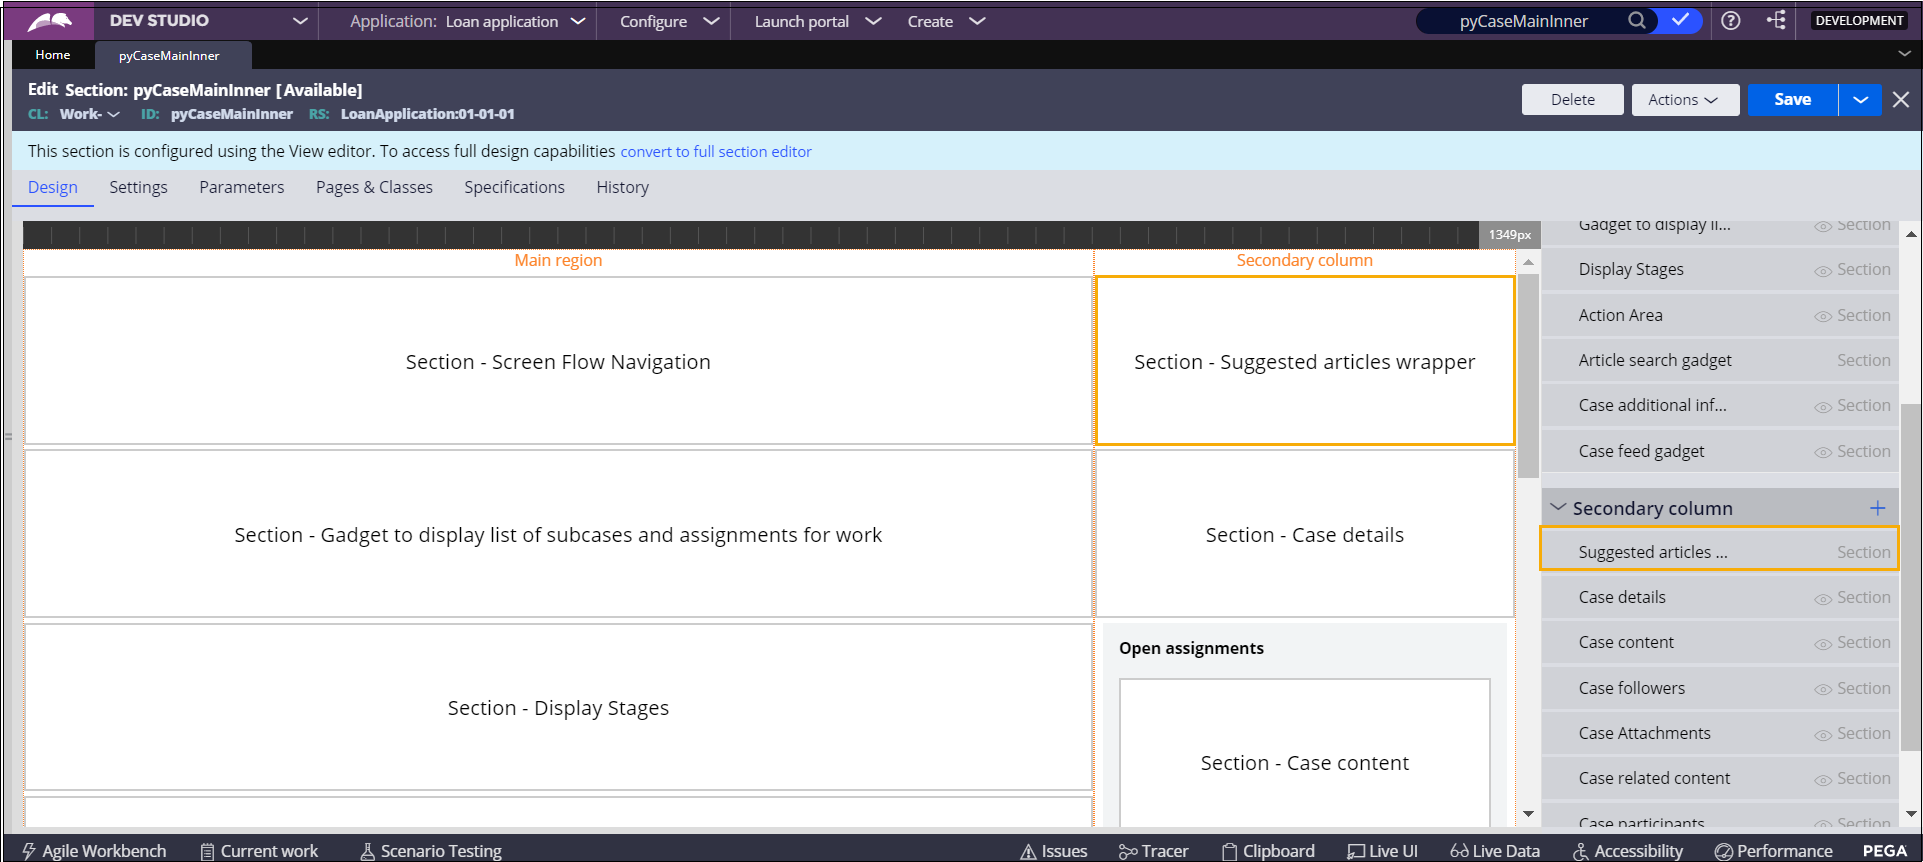Open the Configure menu
The height and width of the screenshot is (862, 1923).
point(668,21)
